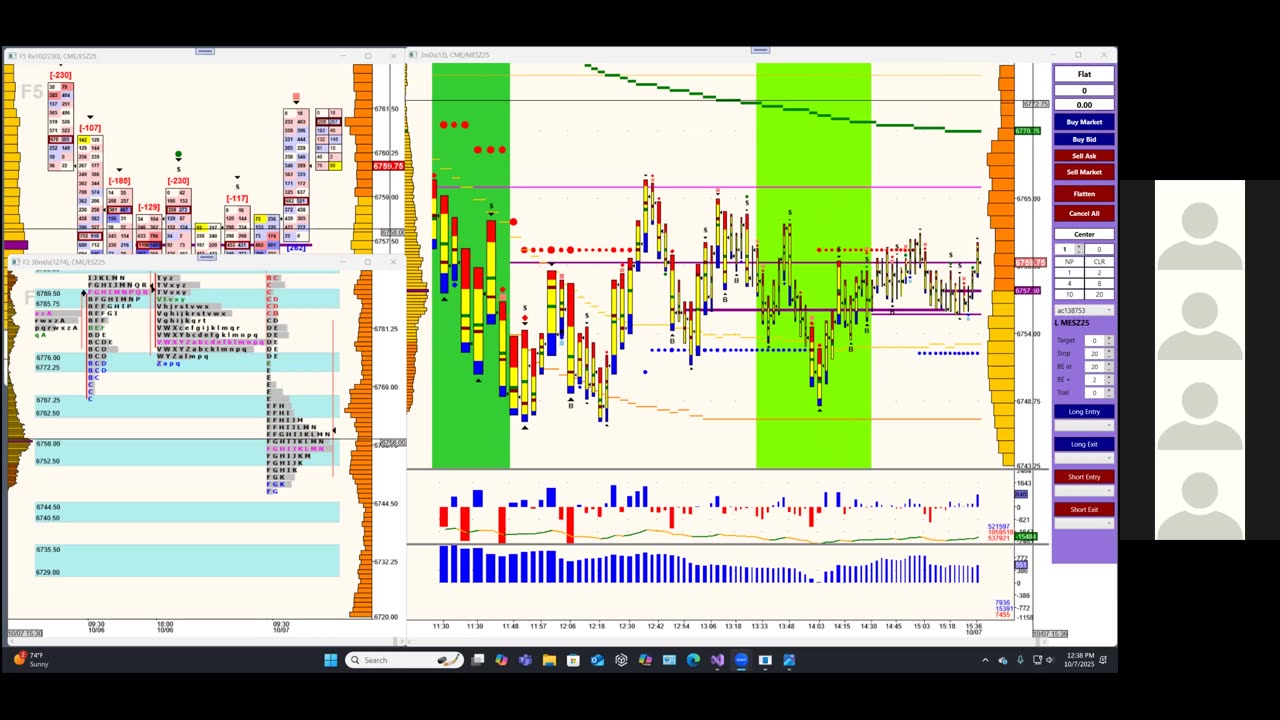Adjust the BE + value stepper
Image resolution: width=1280 pixels, height=720 pixels.
pos(1109,380)
